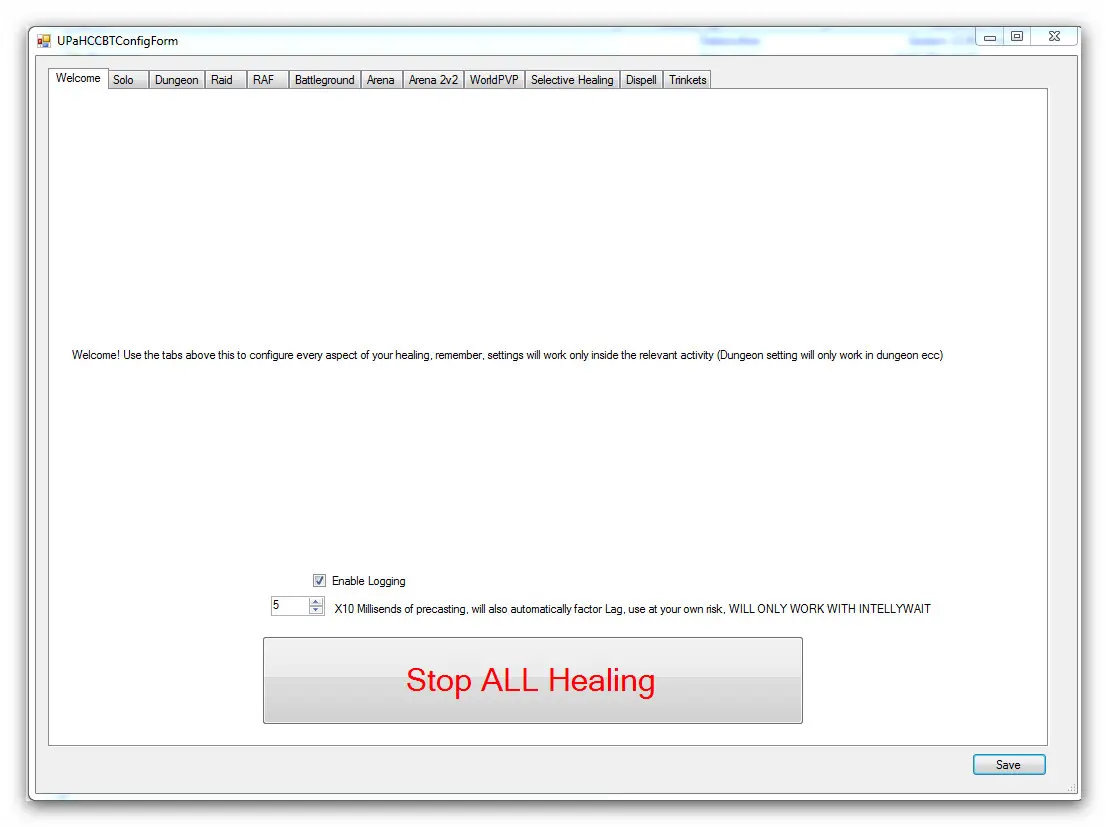Open the Battleground settings tab
1107x827 pixels.
click(324, 80)
